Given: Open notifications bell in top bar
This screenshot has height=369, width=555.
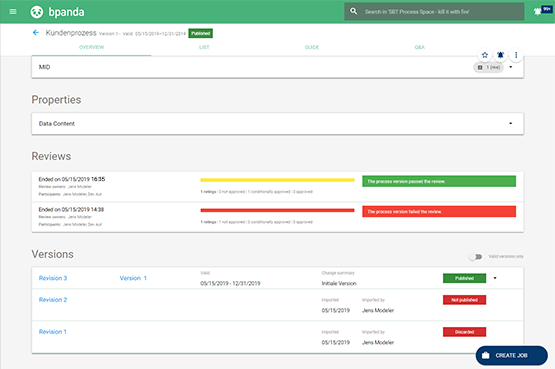Looking at the screenshot, I should 538,12.
